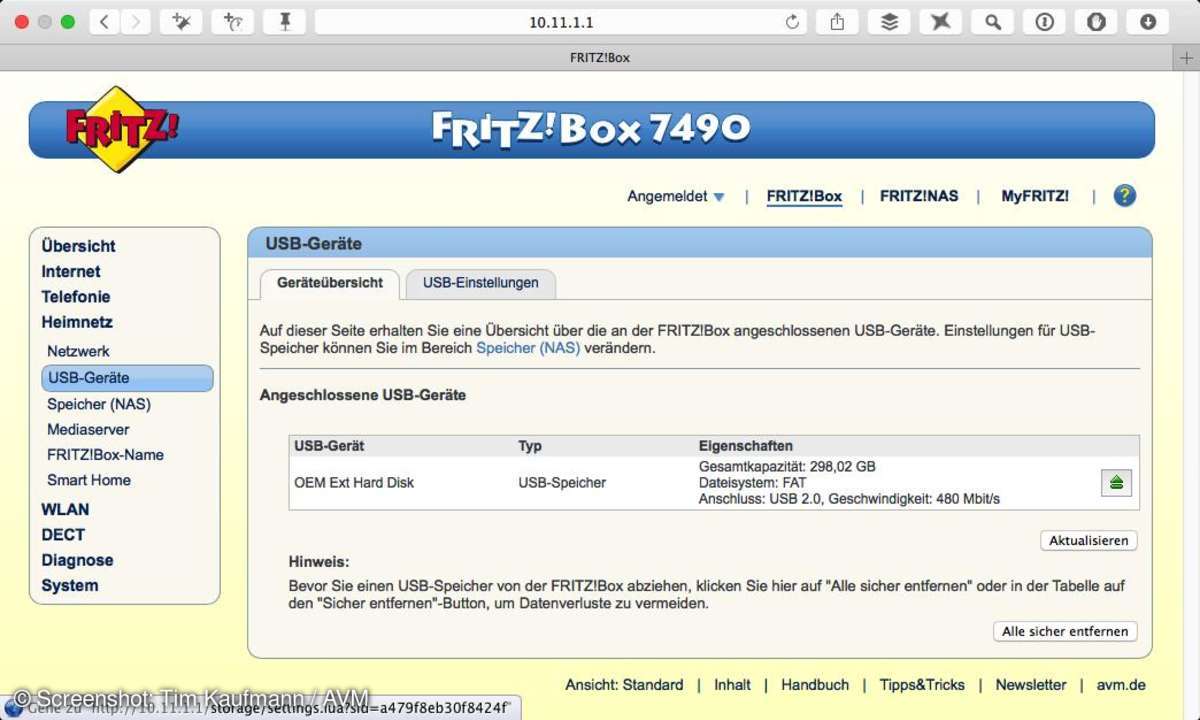Image resolution: width=1200 pixels, height=720 pixels.
Task: Select USB-Geräte in the sidebar
Action: tap(127, 378)
